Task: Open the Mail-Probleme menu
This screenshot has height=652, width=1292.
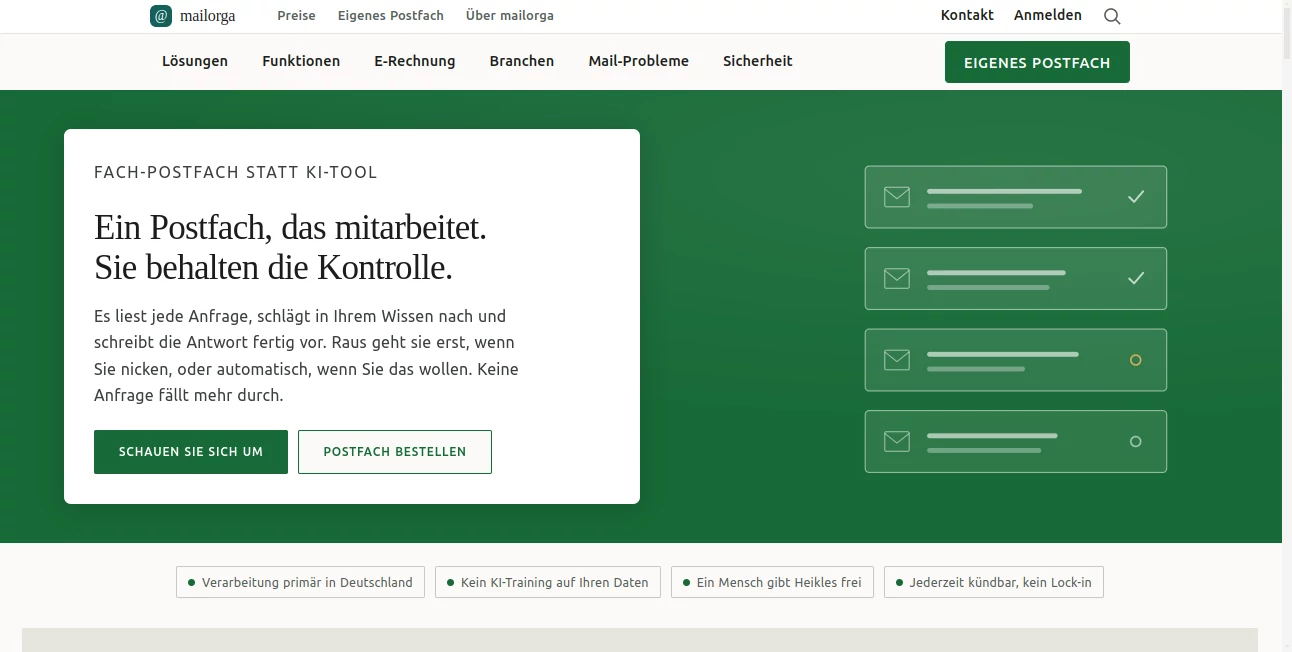Action: tap(639, 61)
